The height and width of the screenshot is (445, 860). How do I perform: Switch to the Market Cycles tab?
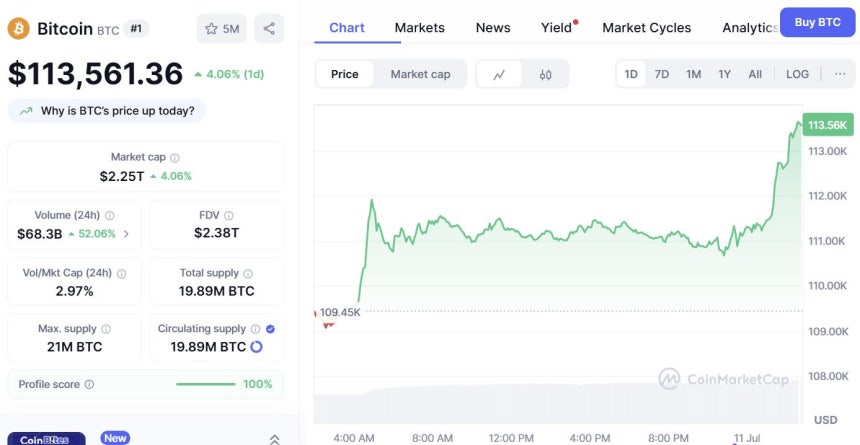pos(646,27)
